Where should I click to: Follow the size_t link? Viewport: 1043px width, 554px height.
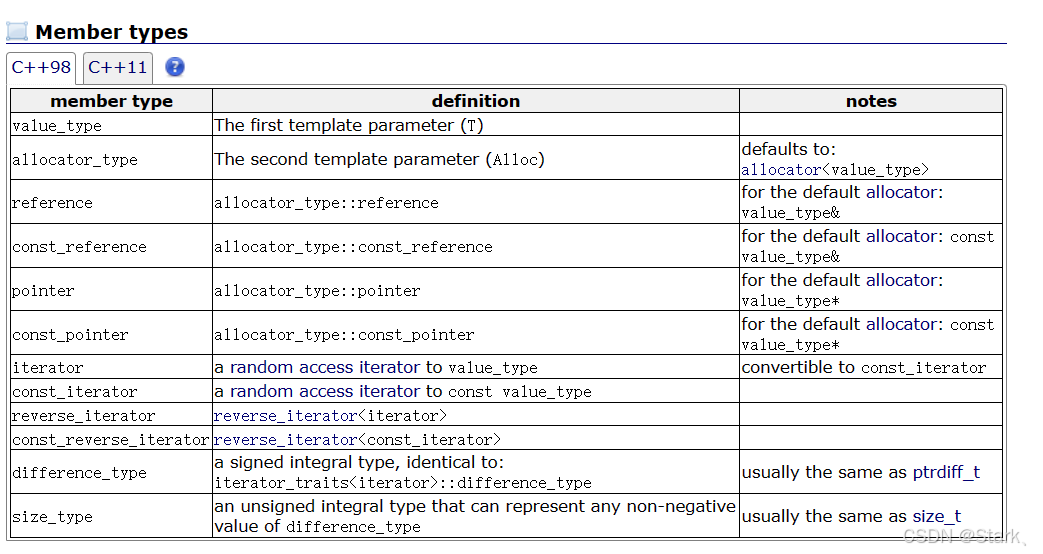point(937,516)
